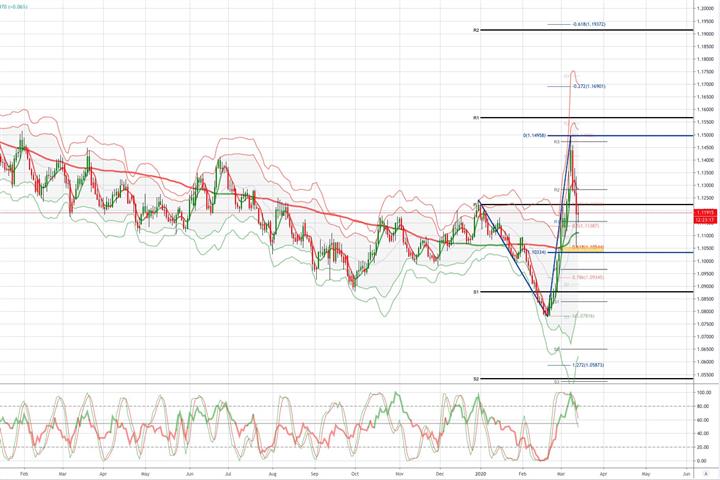Select the S1 pivot support line label
Screen dimensions: 720x480
click(476, 292)
